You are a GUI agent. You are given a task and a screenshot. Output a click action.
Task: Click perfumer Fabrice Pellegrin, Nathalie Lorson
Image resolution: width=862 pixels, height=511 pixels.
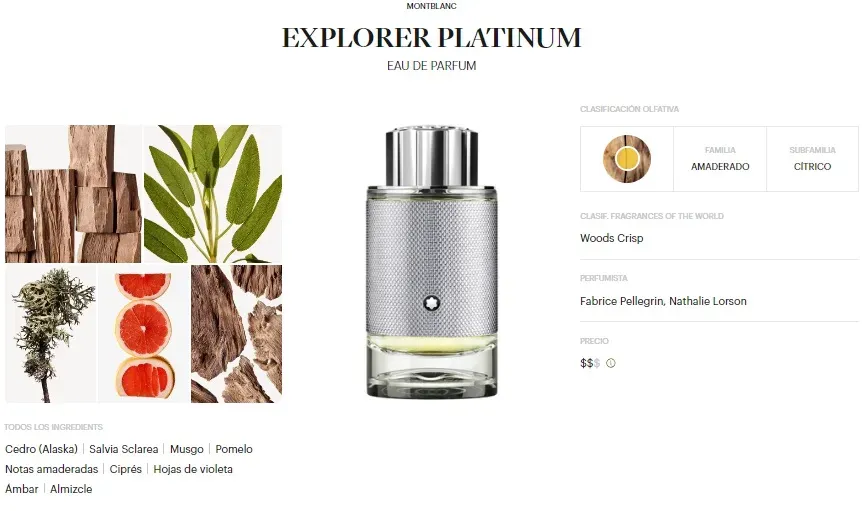(663, 301)
